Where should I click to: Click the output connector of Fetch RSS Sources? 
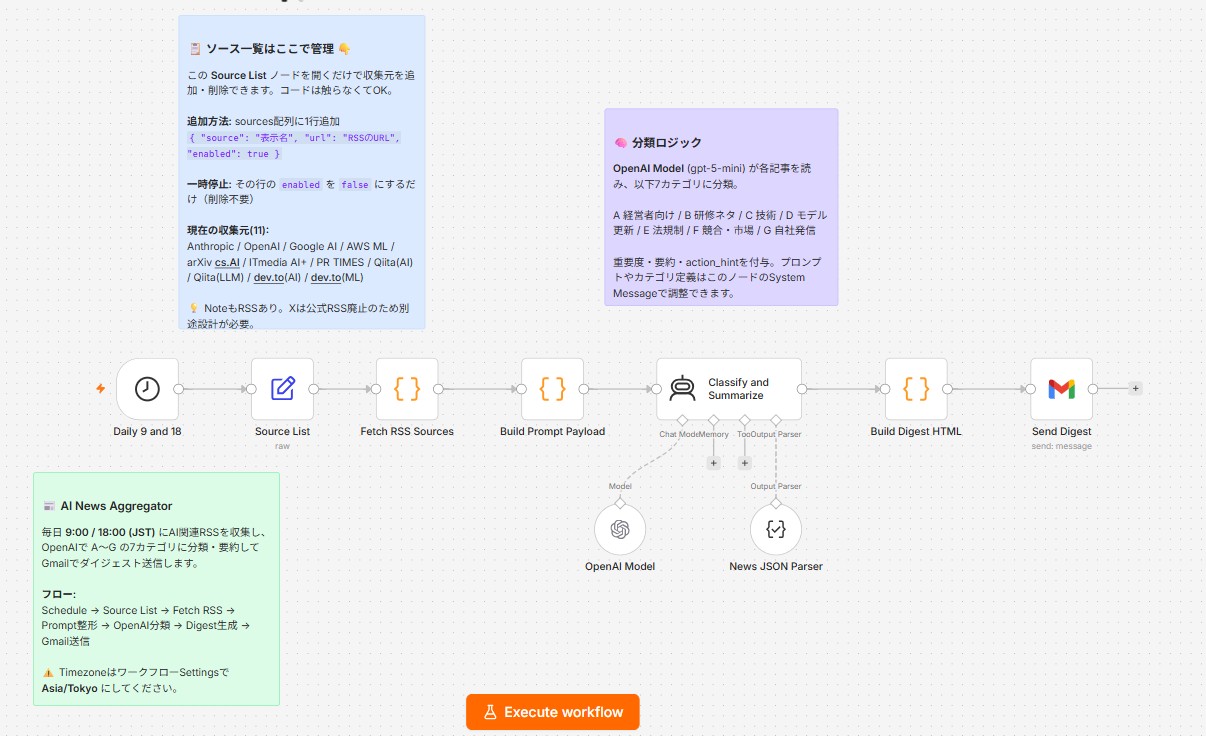click(438, 389)
